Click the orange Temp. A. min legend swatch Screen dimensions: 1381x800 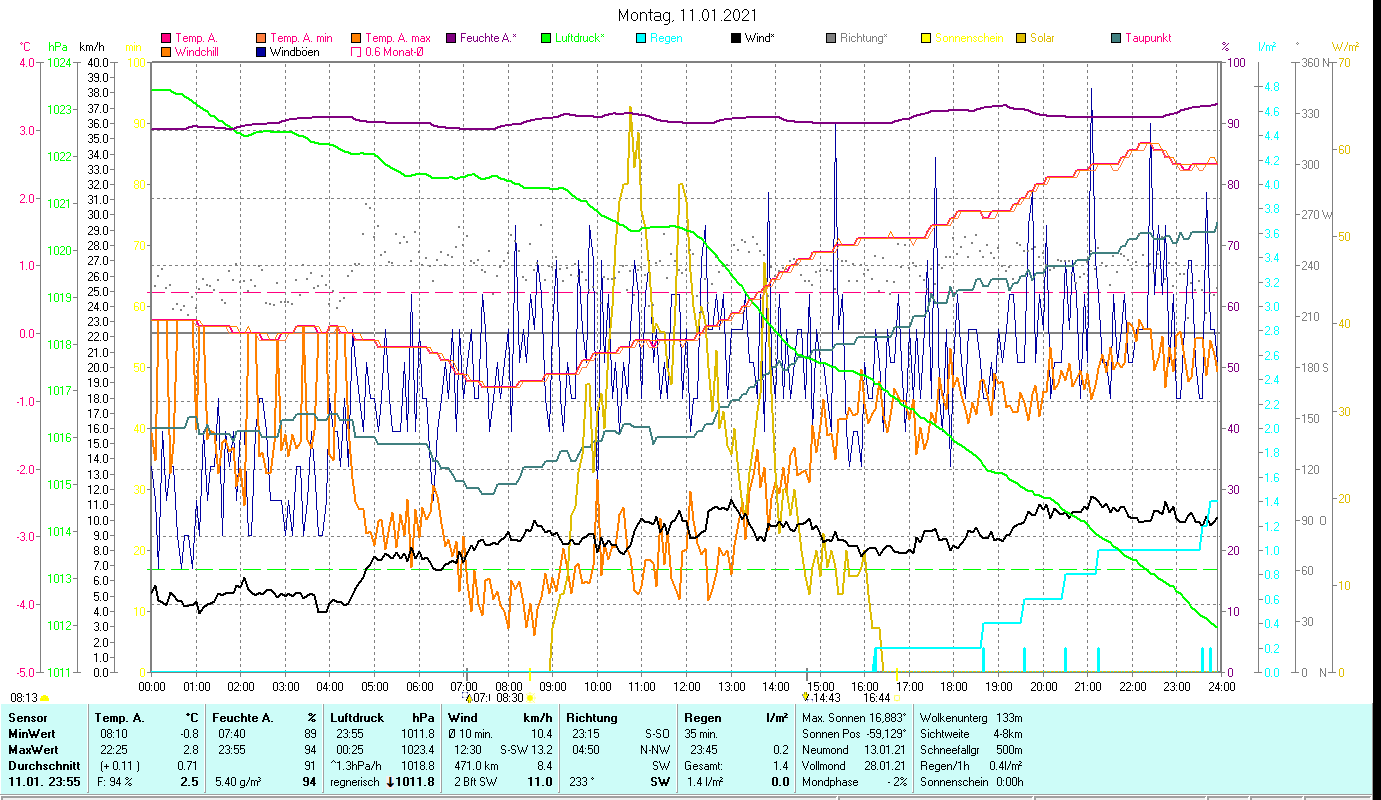tap(262, 38)
